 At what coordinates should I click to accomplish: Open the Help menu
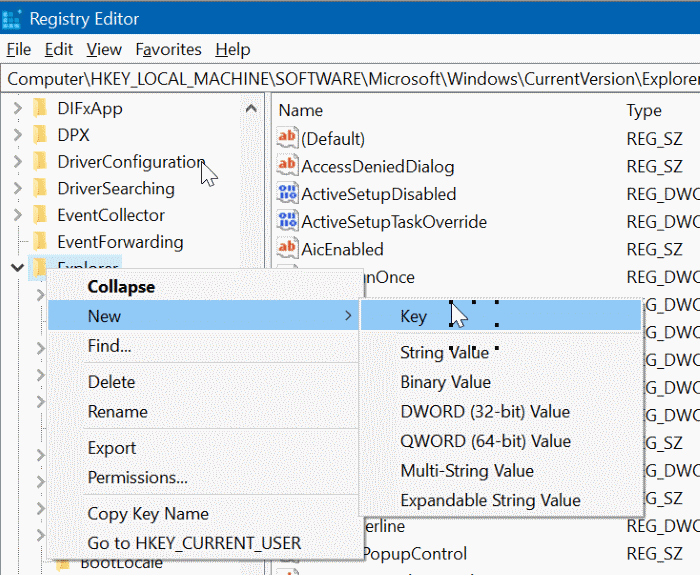233,50
